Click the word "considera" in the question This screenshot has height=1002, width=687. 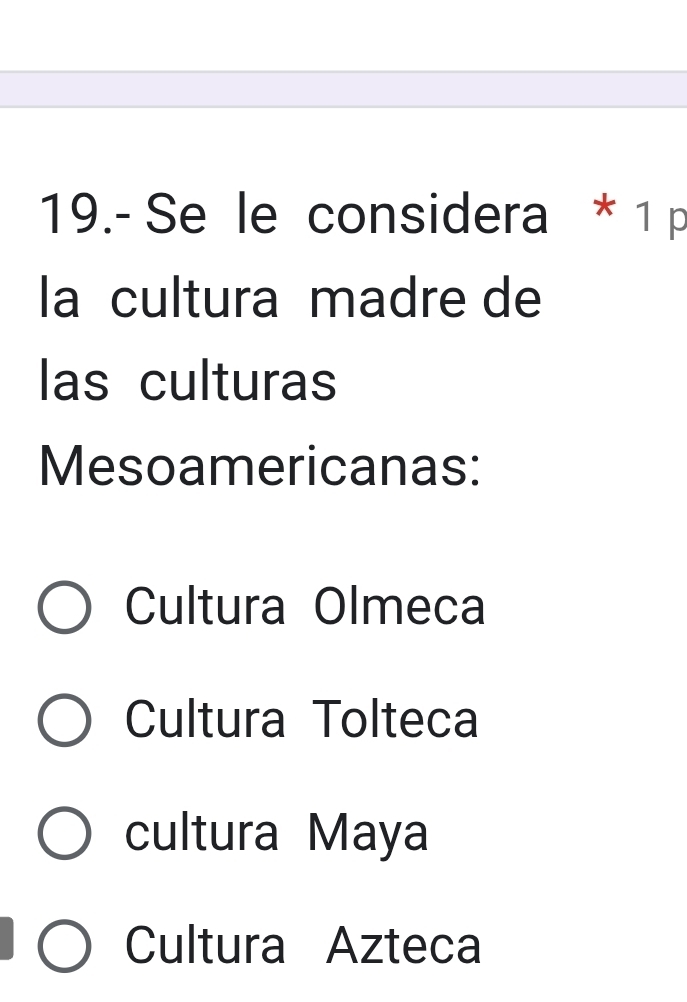click(x=428, y=217)
